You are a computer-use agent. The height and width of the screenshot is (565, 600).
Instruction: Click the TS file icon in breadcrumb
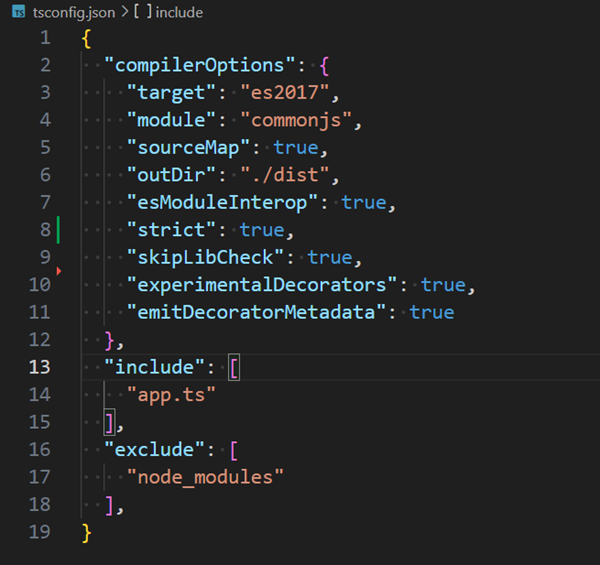(x=18, y=12)
